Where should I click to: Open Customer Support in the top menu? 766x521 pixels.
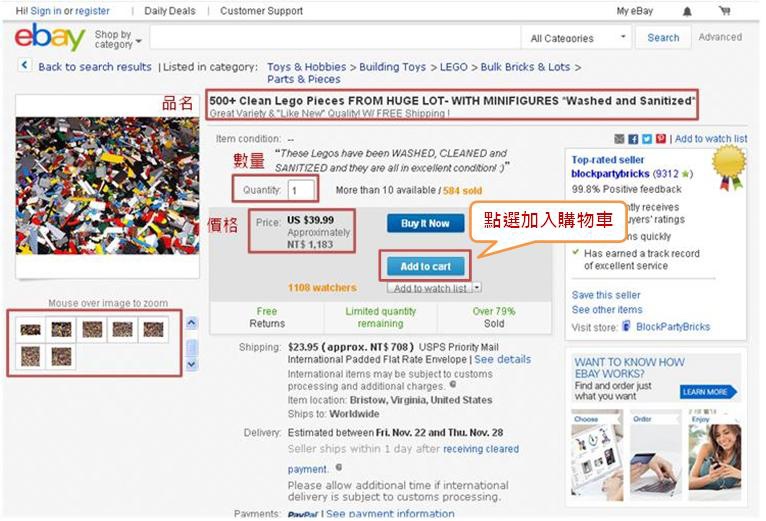point(261,11)
